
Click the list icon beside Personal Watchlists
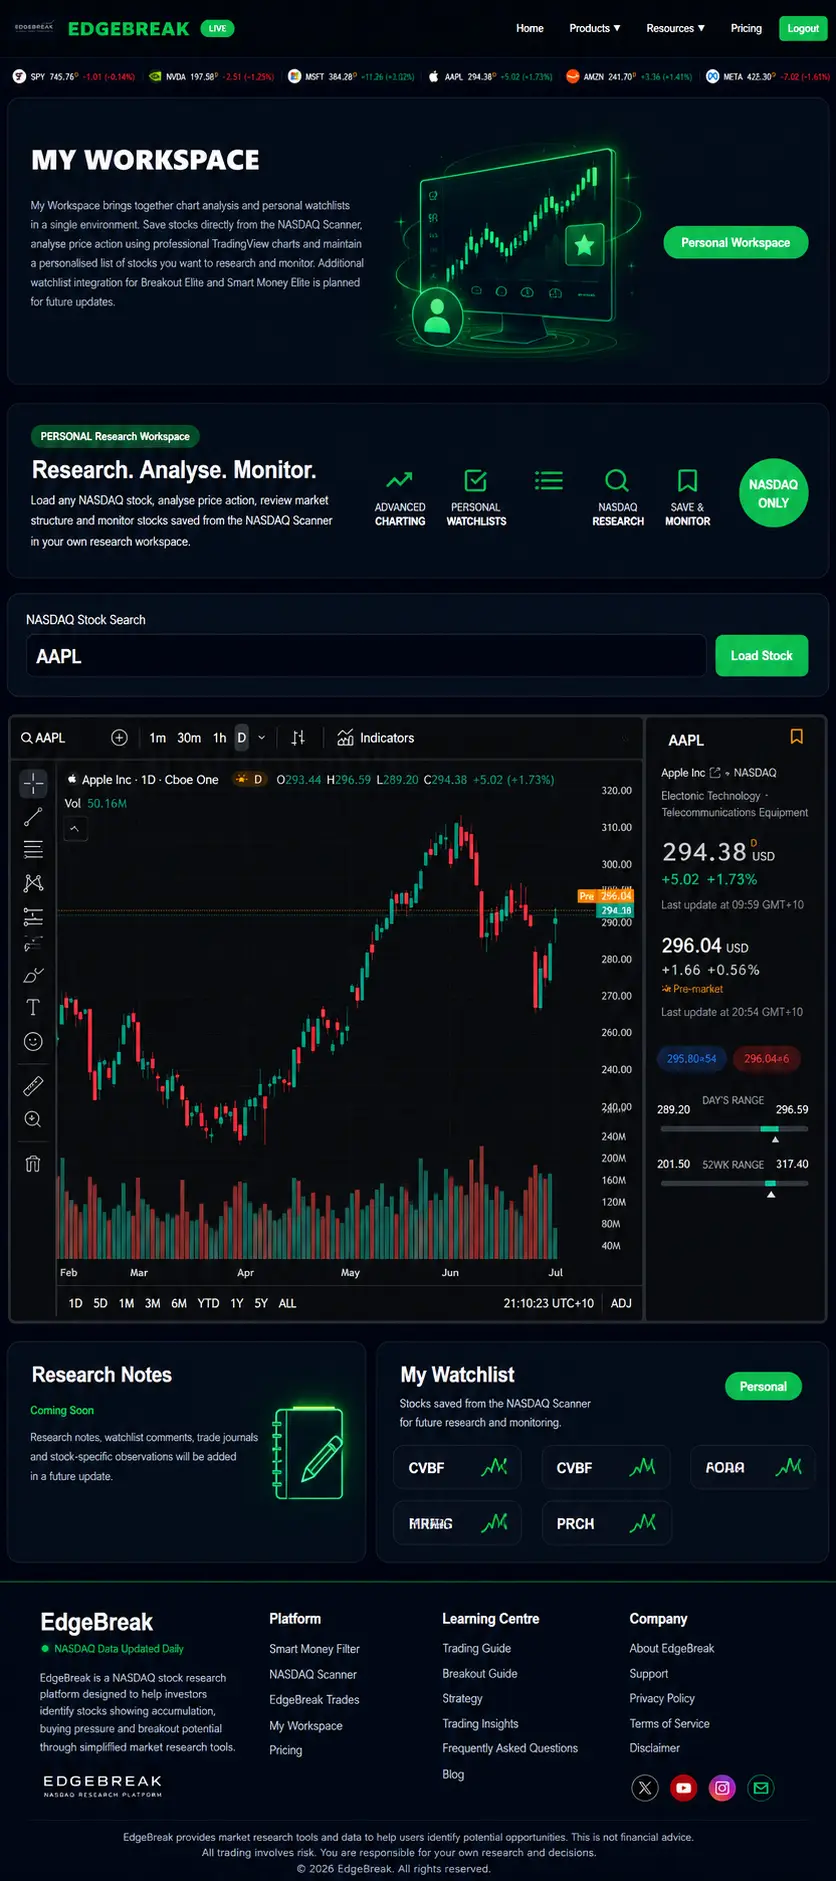[548, 480]
